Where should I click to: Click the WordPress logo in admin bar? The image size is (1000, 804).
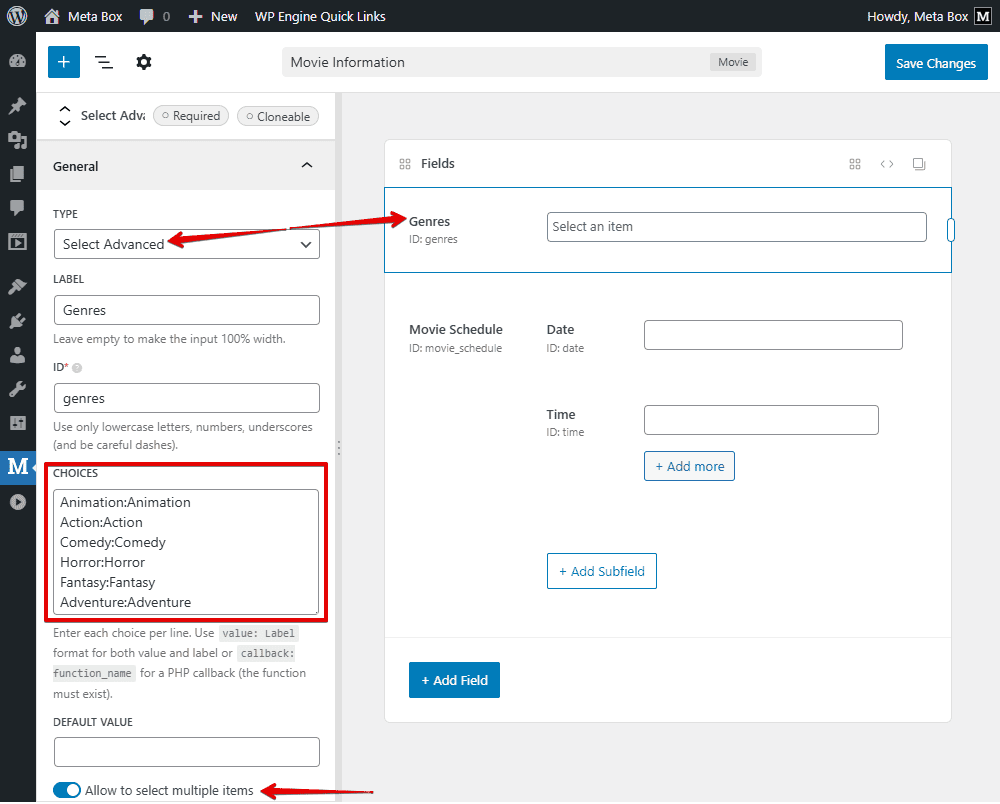pos(17,16)
